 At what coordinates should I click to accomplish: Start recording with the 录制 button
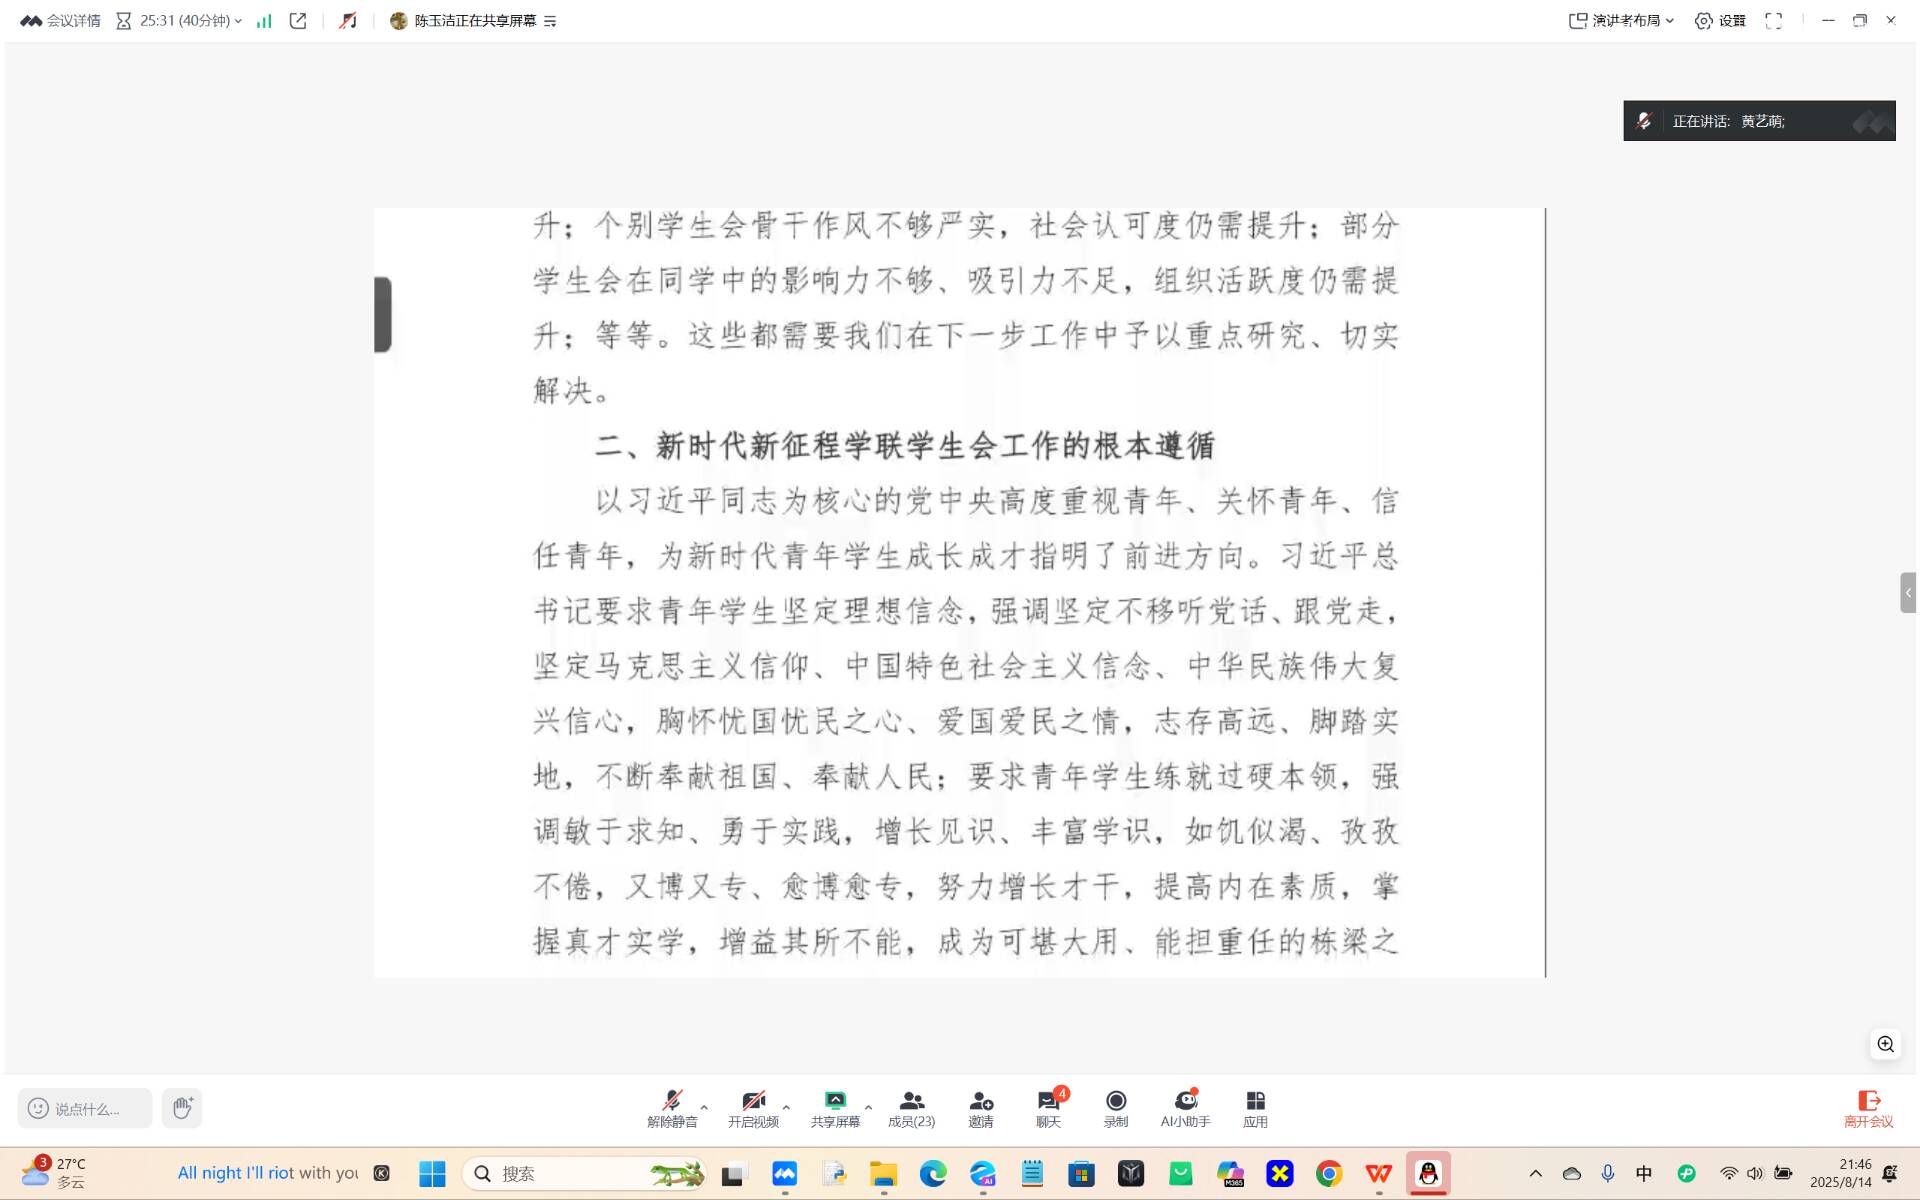coord(1115,1108)
